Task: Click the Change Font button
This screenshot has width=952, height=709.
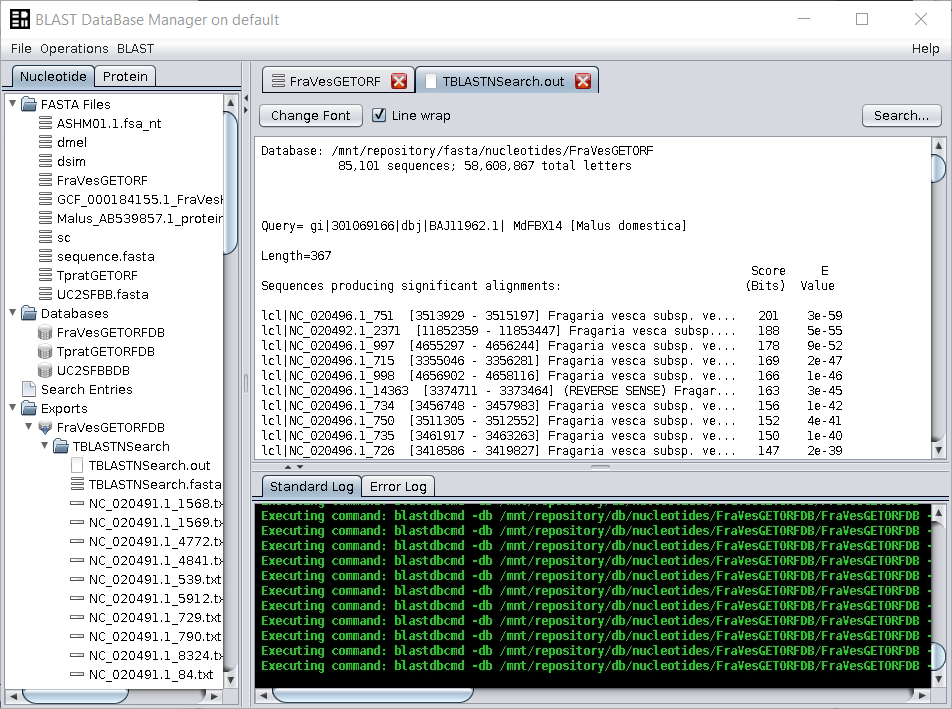Action: point(310,115)
